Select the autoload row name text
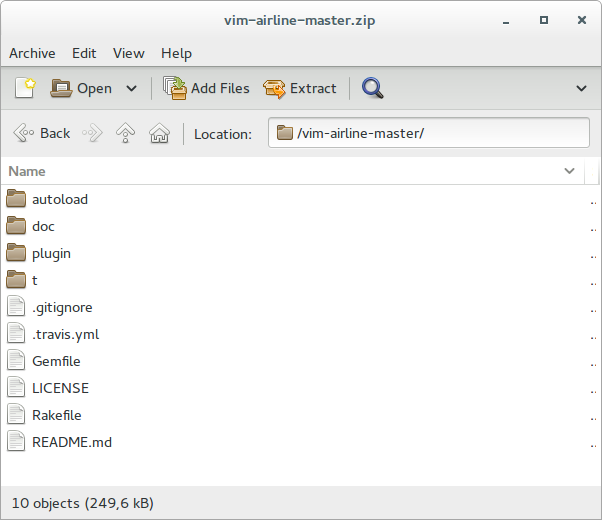 (60, 199)
